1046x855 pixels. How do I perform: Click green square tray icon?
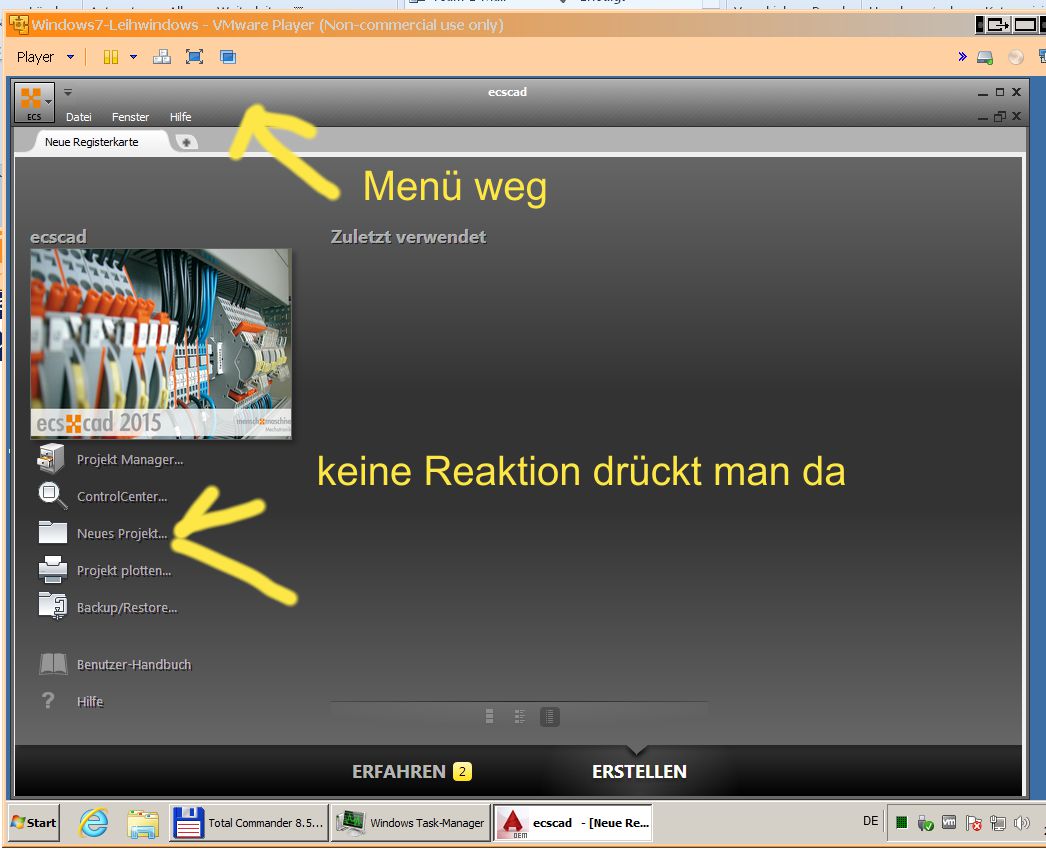[901, 822]
